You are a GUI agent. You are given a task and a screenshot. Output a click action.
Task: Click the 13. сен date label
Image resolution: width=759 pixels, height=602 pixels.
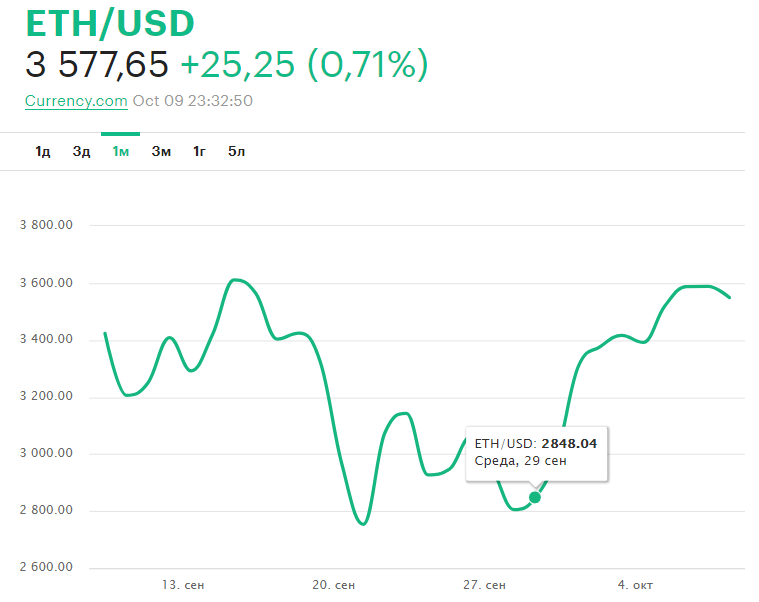(183, 584)
